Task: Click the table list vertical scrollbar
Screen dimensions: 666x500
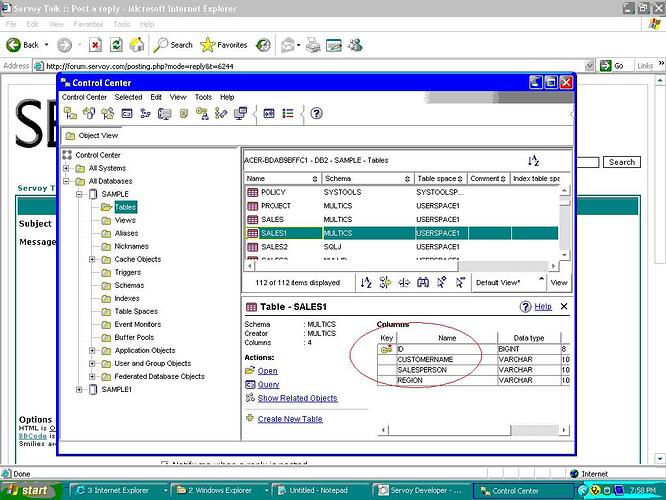Action: [564, 223]
